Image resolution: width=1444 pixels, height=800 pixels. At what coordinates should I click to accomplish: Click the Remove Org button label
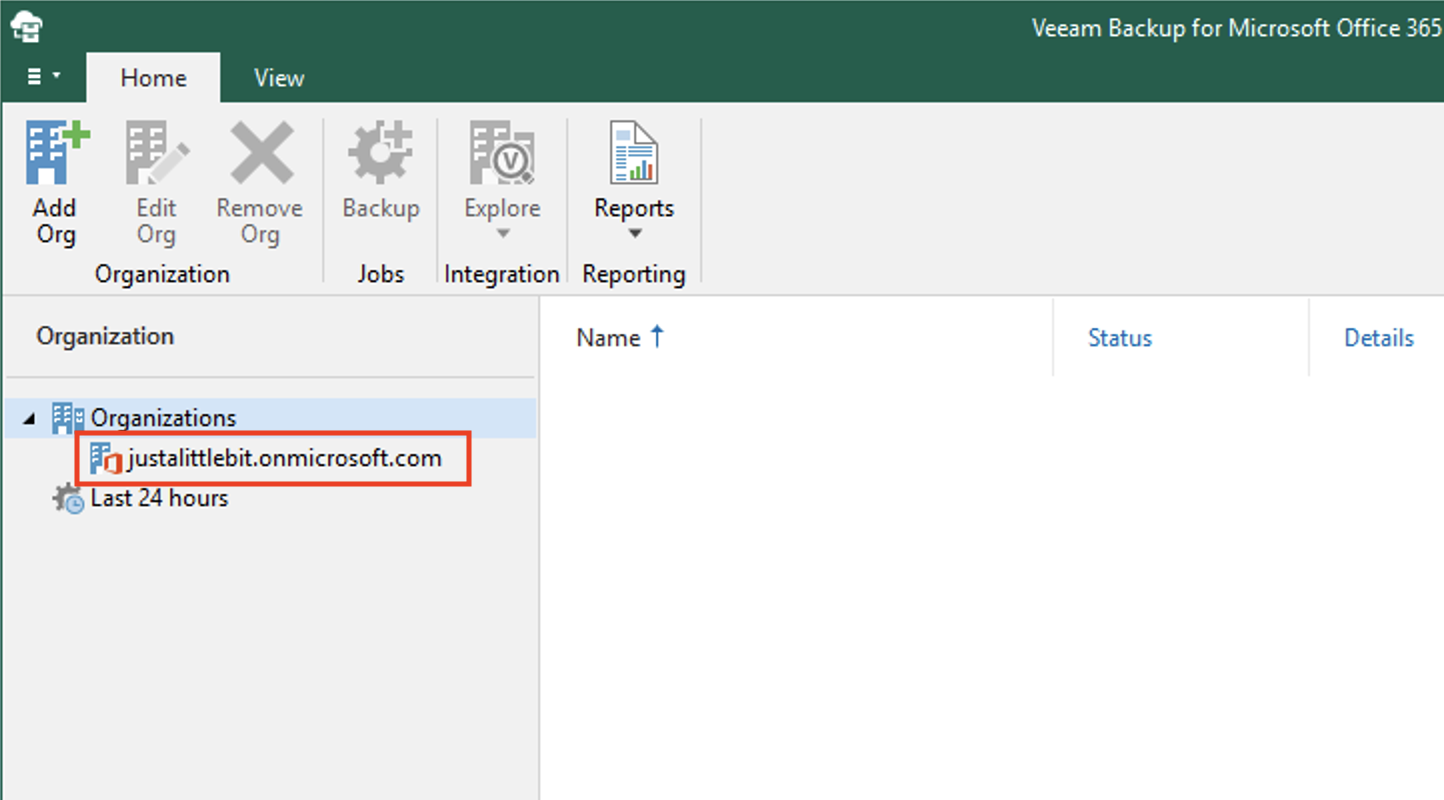pos(260,221)
